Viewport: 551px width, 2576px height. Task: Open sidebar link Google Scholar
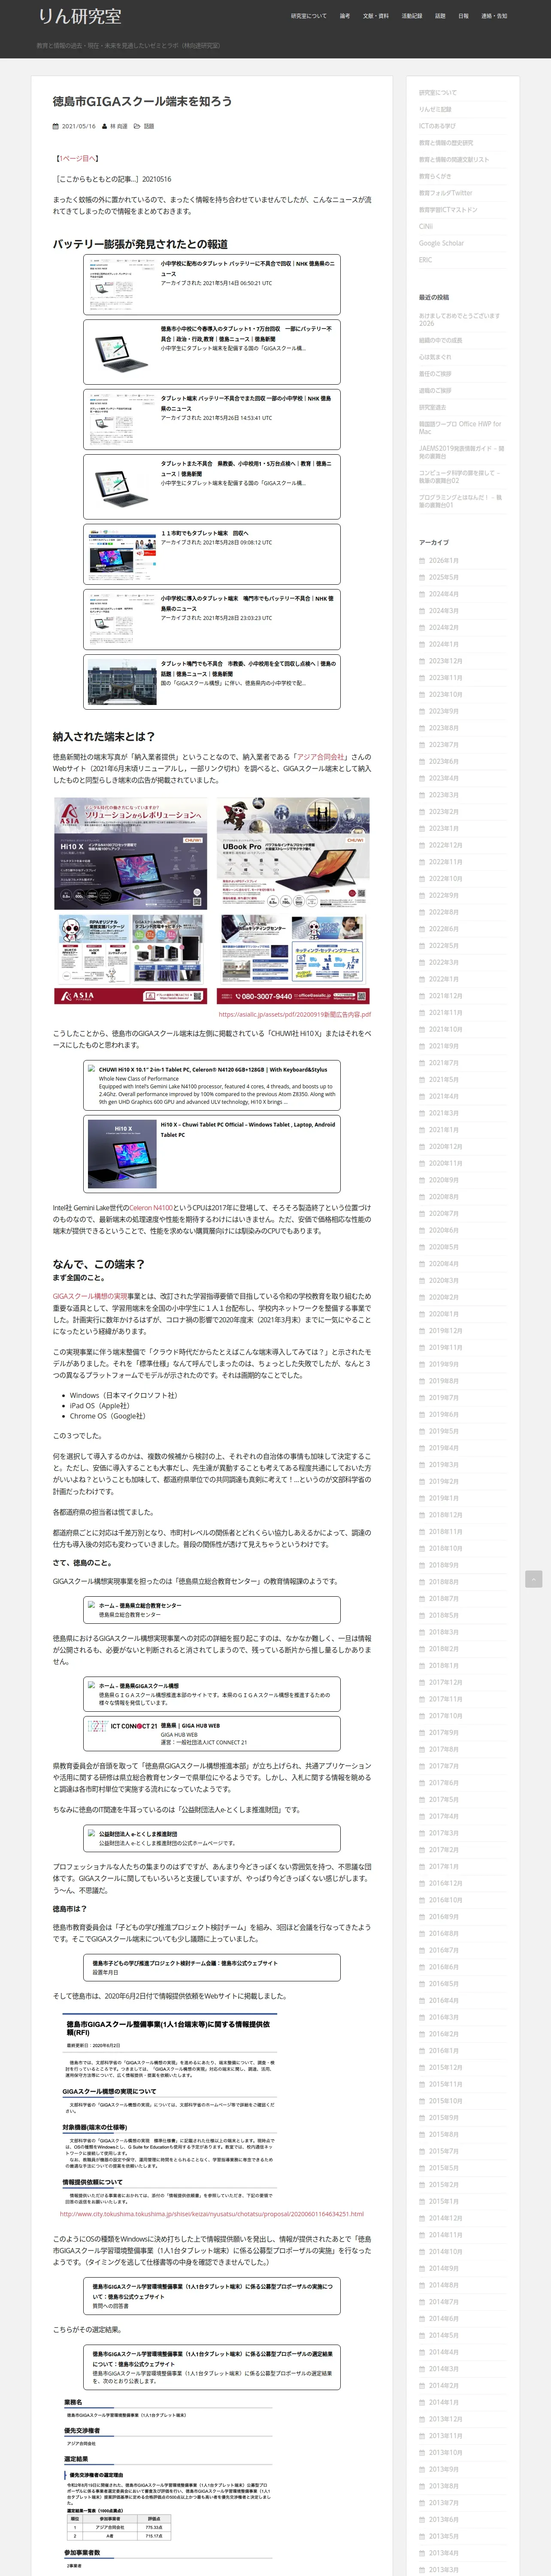tap(441, 243)
